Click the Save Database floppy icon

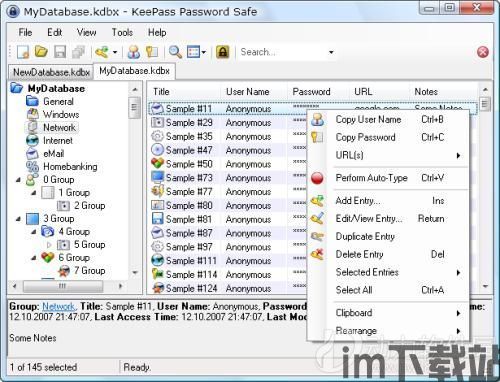coord(60,52)
